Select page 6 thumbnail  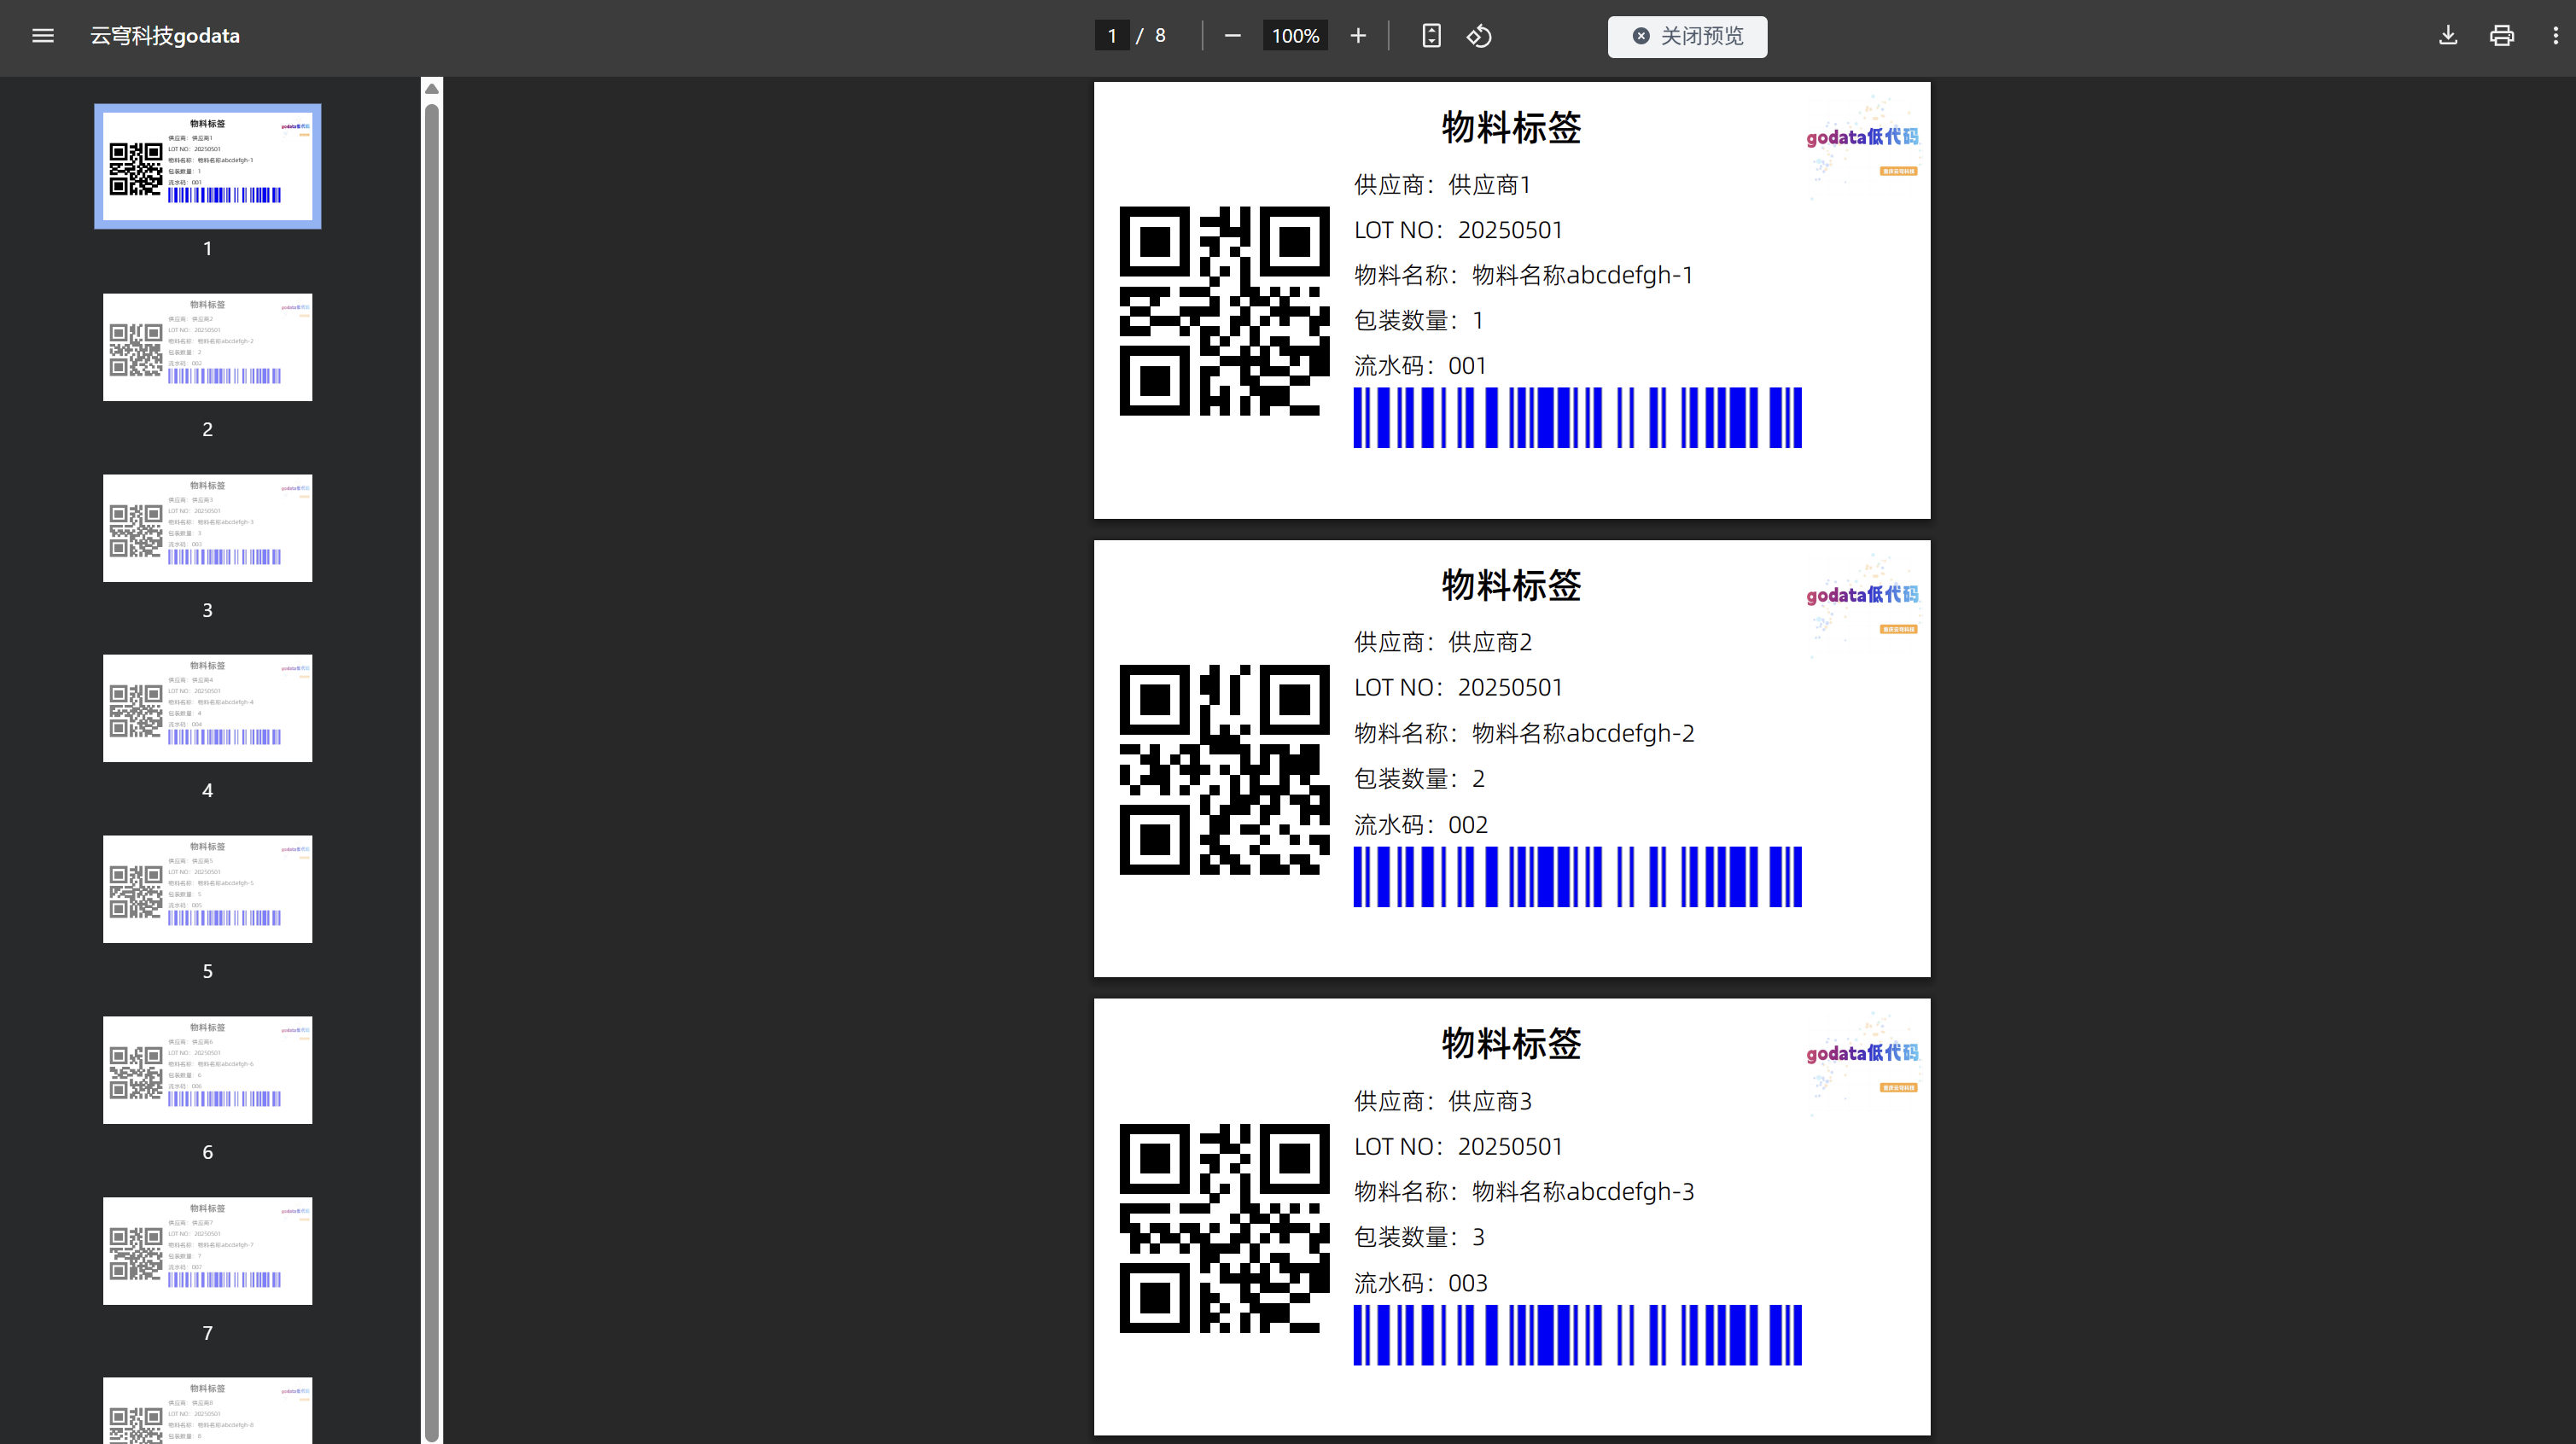[207, 1070]
